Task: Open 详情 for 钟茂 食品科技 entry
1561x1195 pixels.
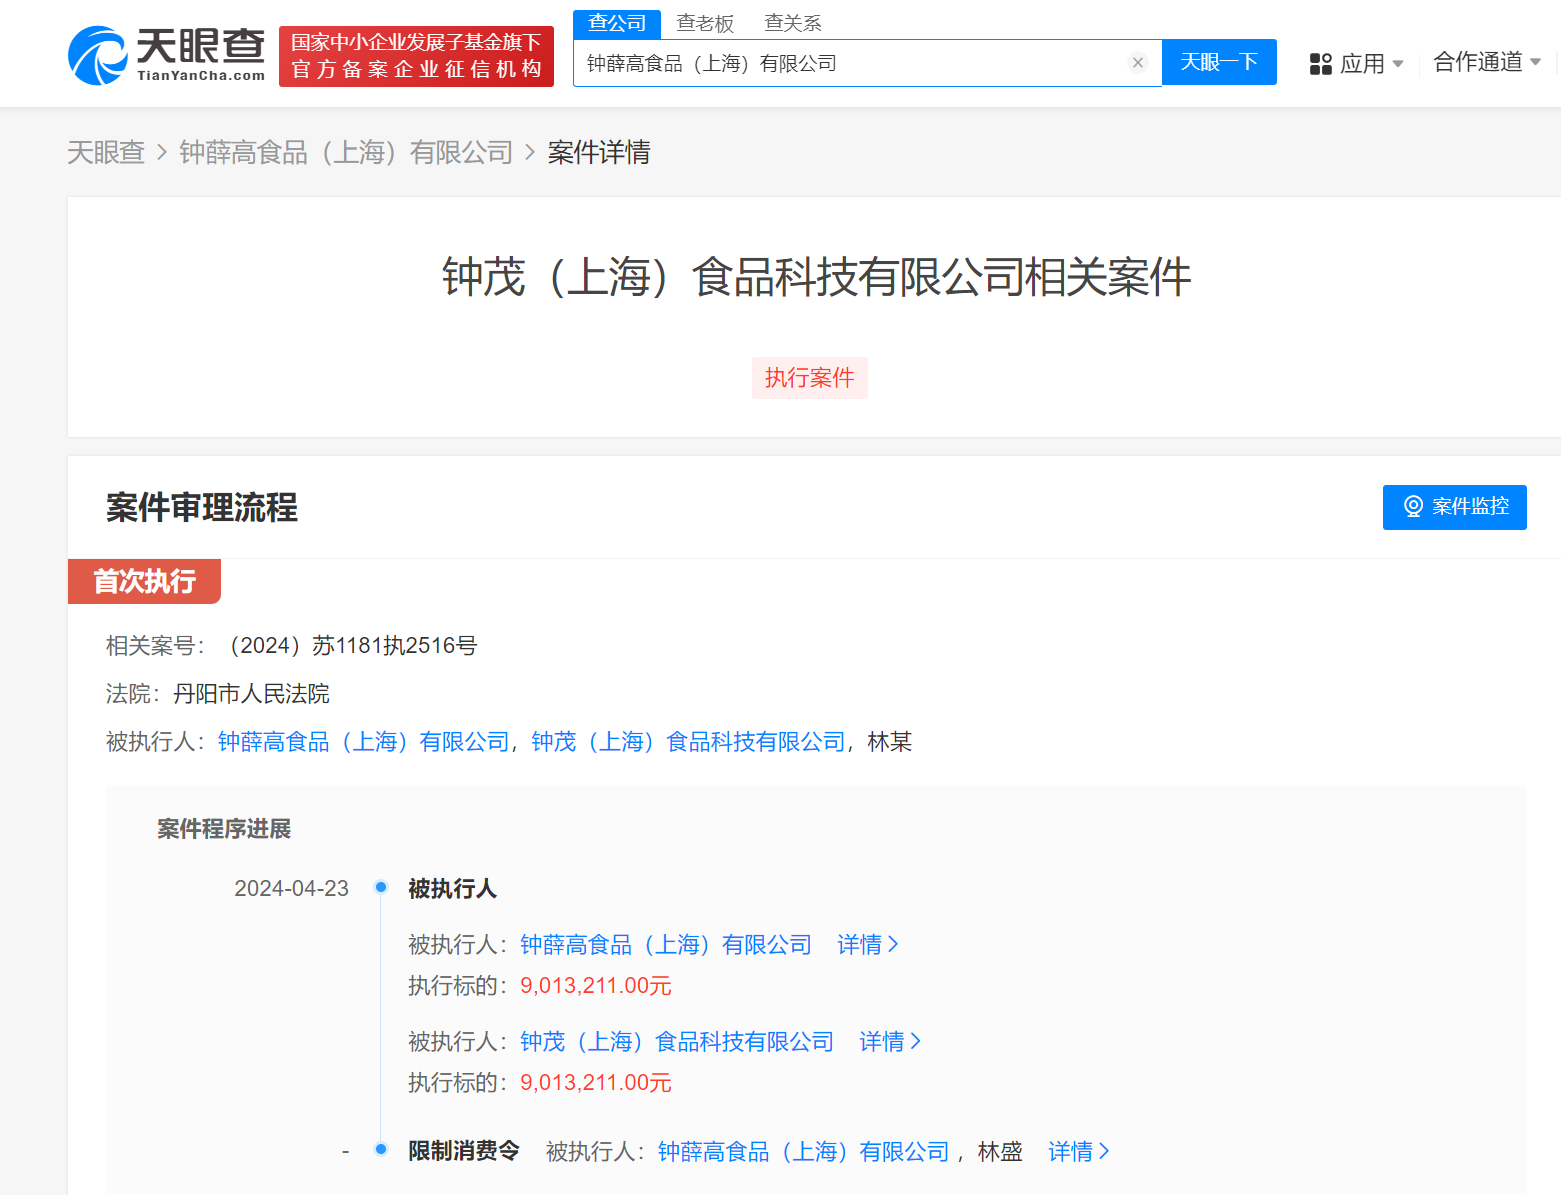Action: (x=889, y=1042)
